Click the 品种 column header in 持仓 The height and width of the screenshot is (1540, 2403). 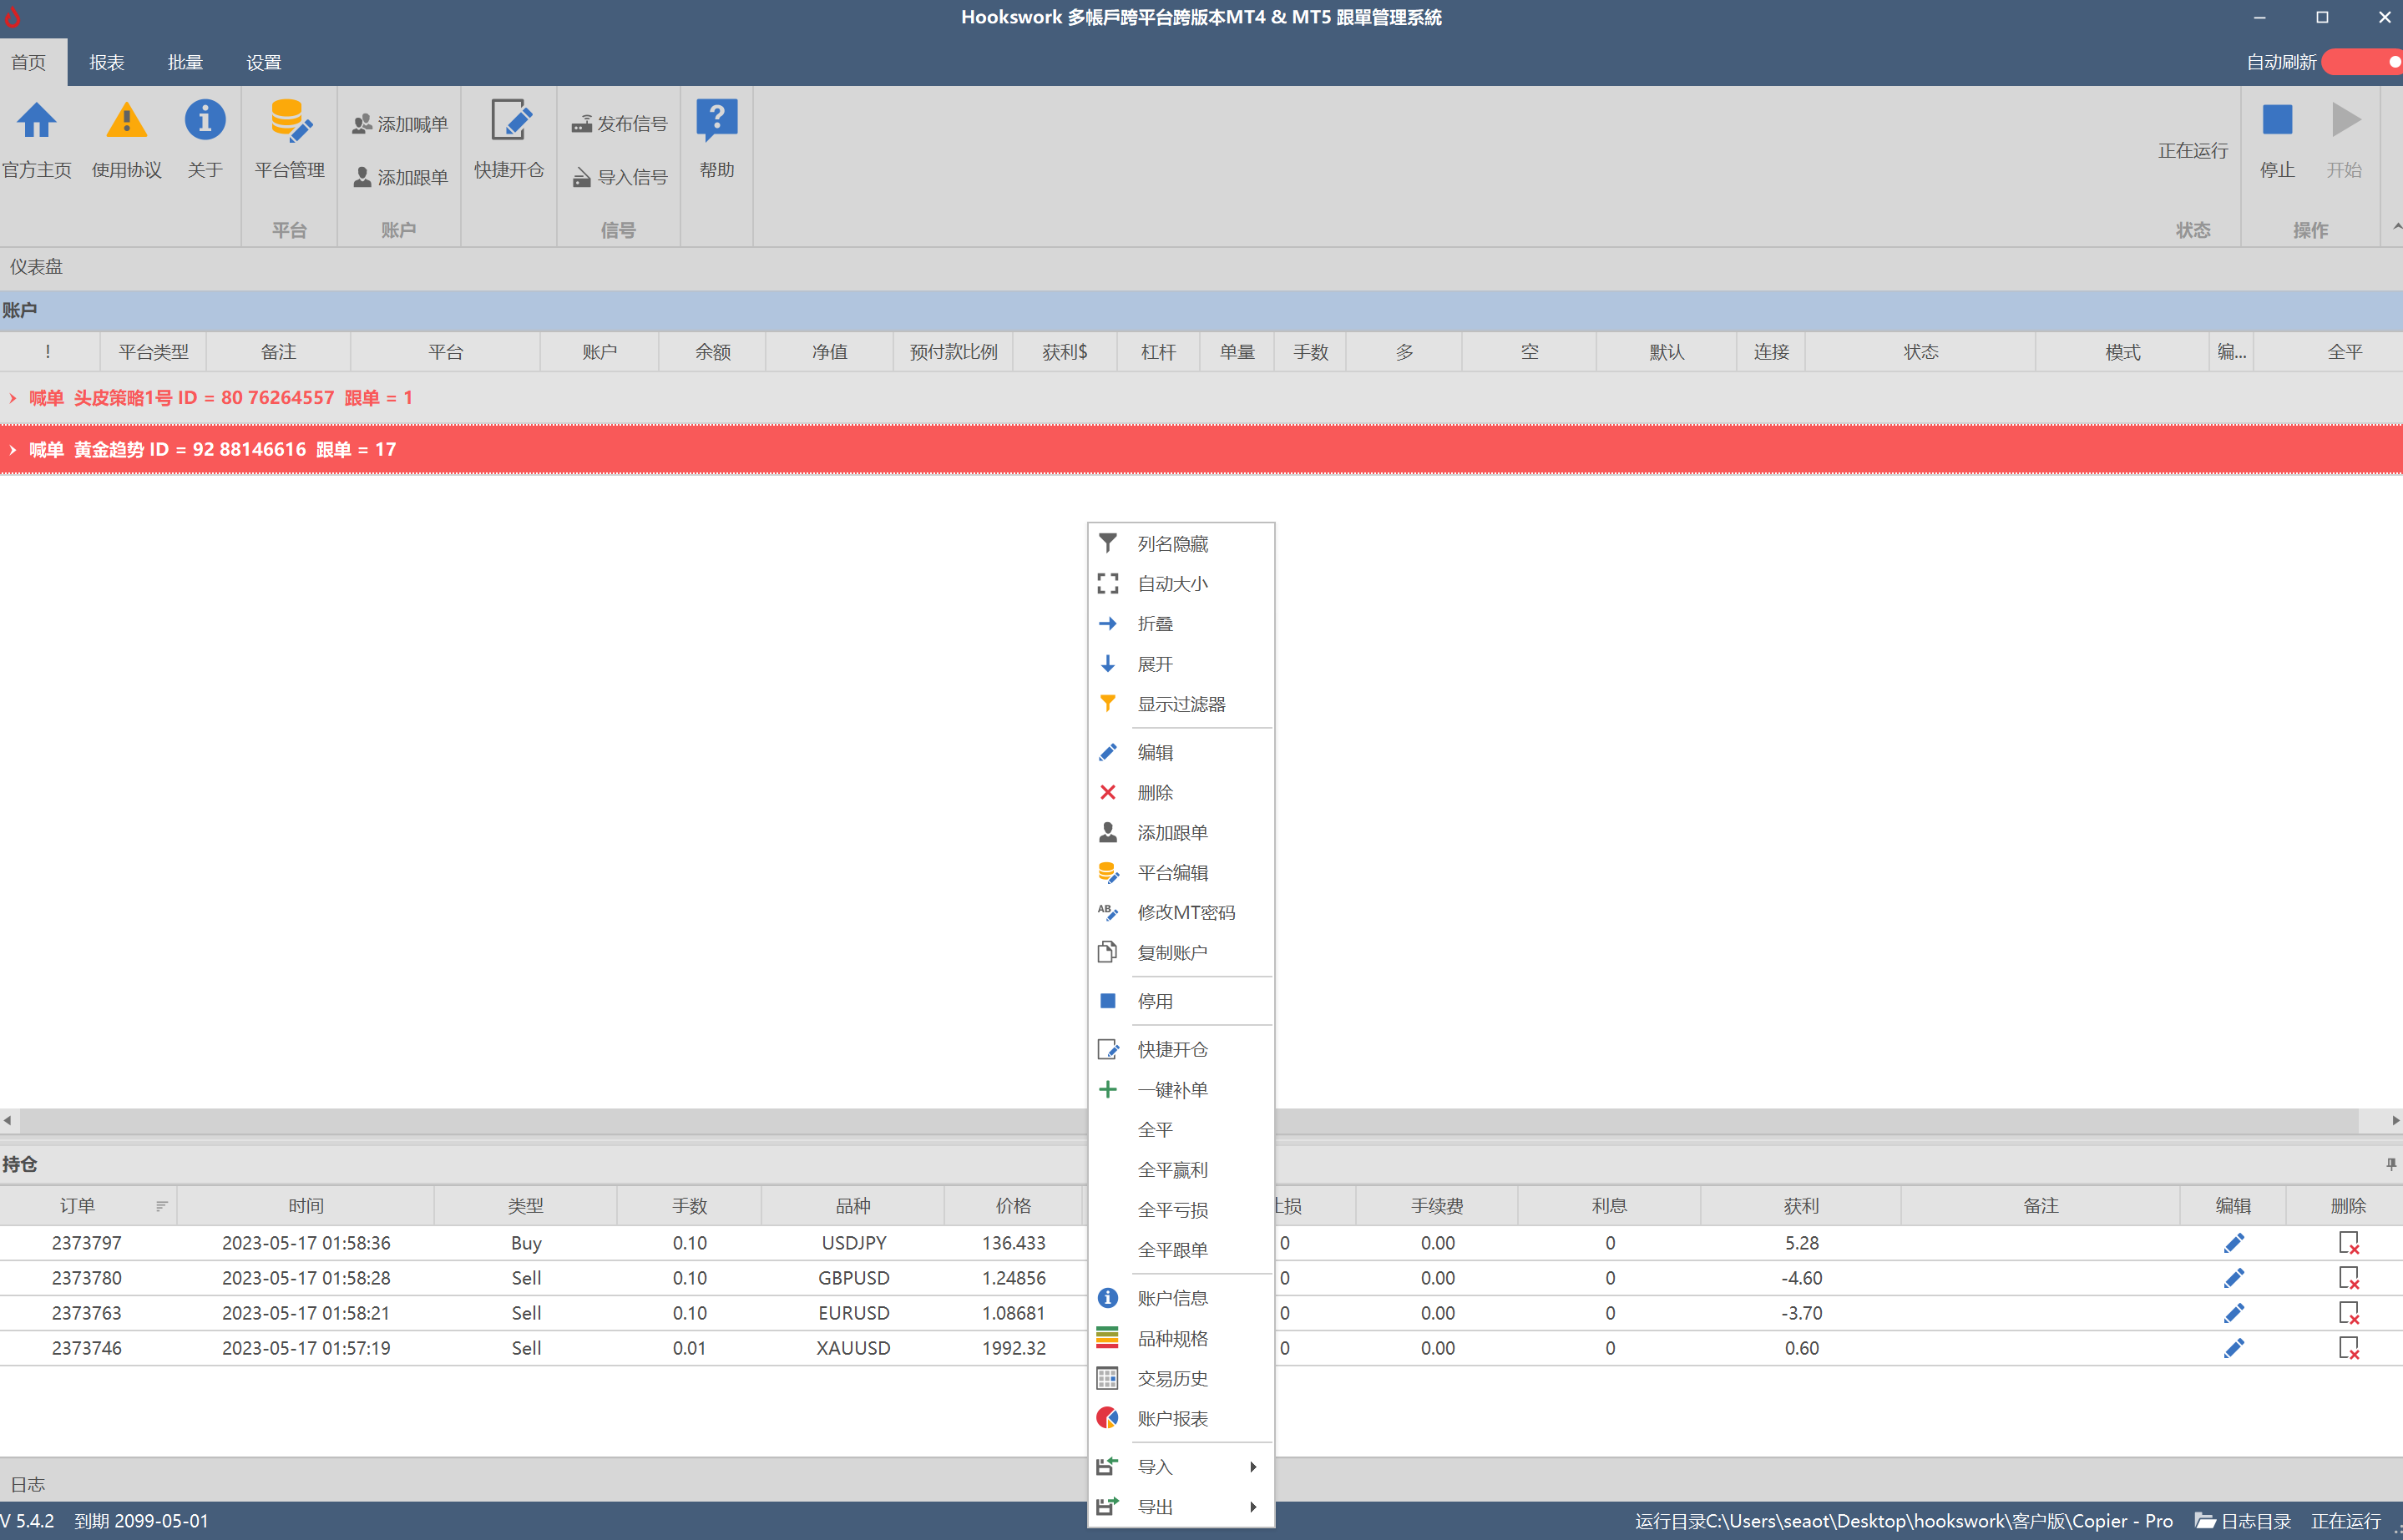(x=853, y=1206)
